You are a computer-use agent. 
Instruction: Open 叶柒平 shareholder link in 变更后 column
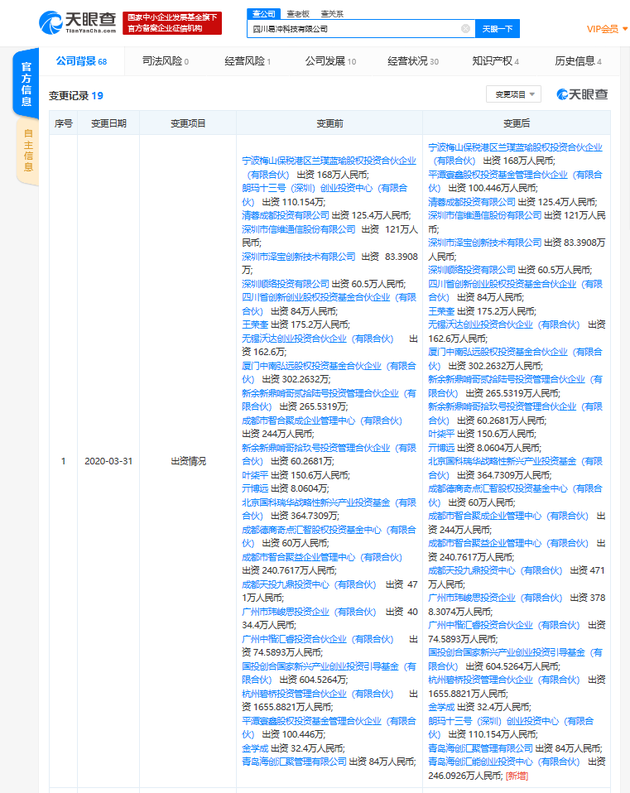click(x=441, y=434)
